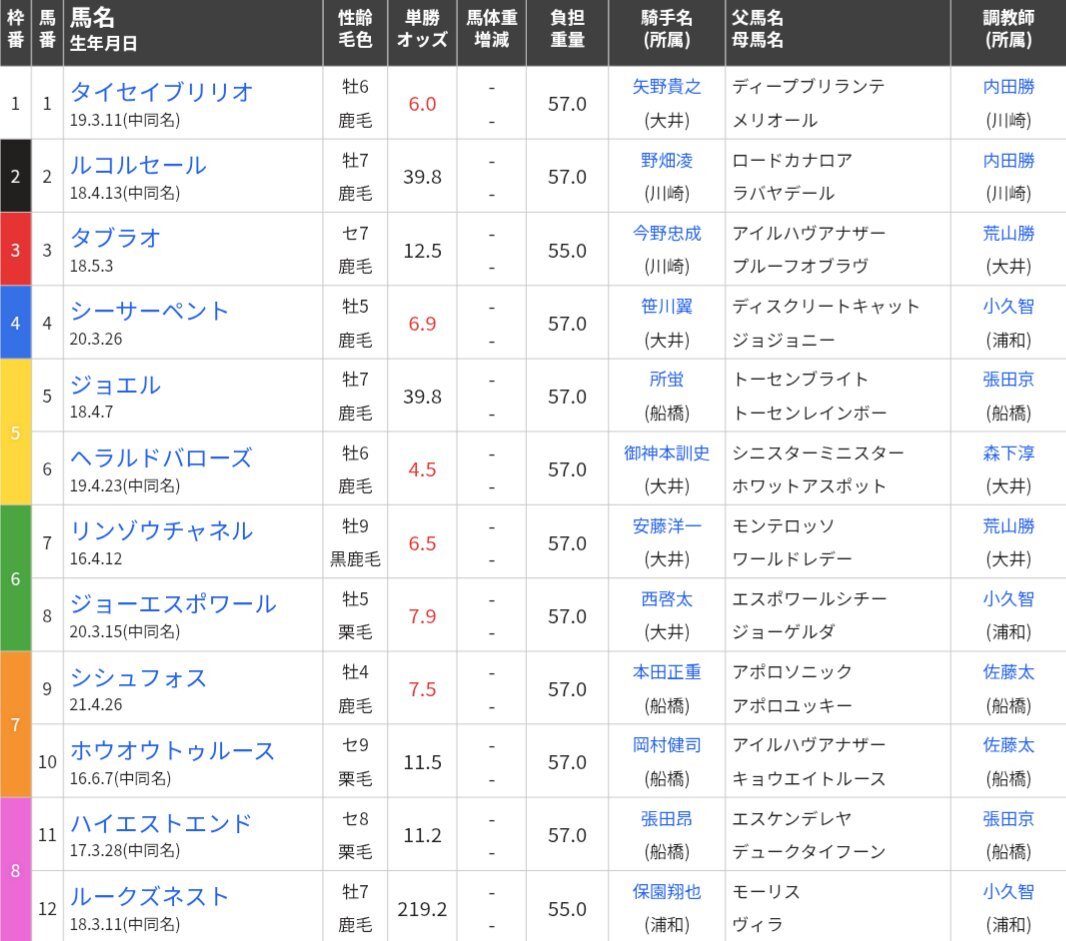1066x941 pixels.
Task: View horse ジョエル profile
Action: click(116, 384)
